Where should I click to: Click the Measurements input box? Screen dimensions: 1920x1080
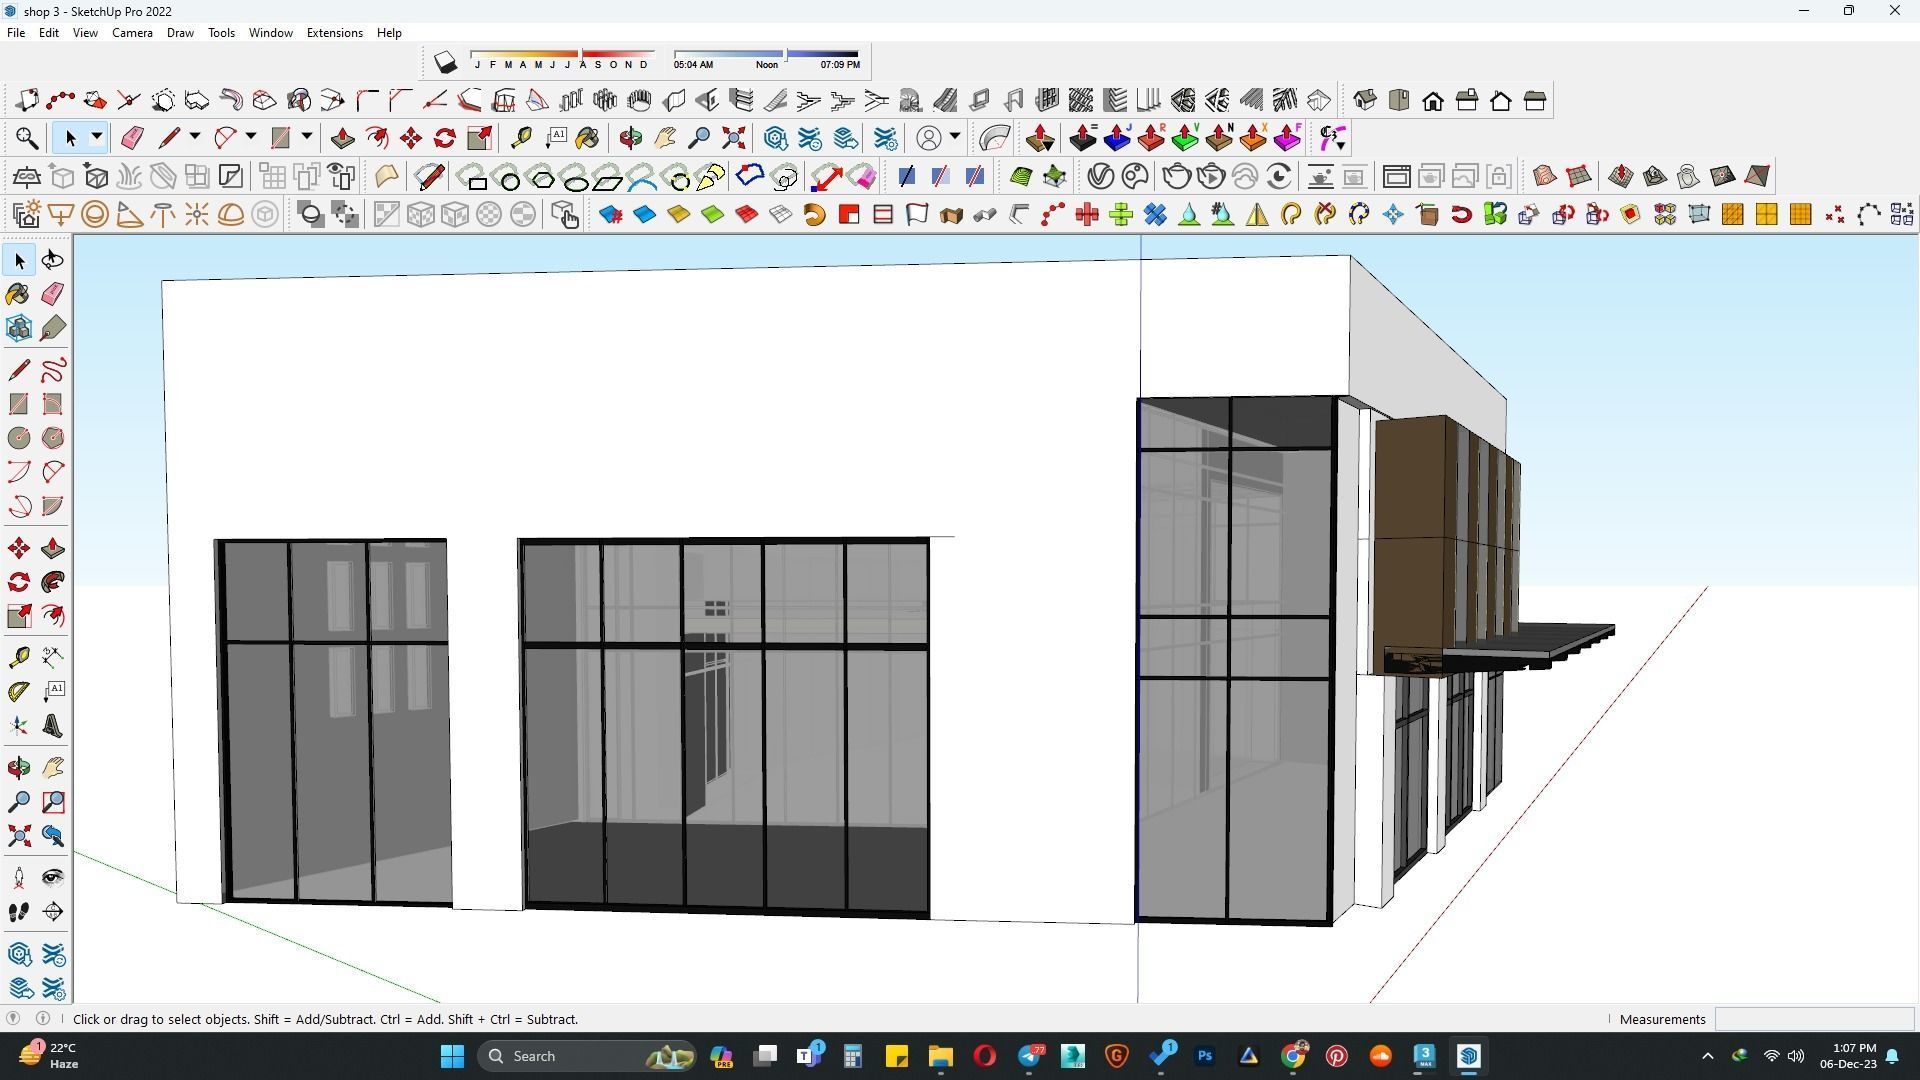point(1814,1019)
